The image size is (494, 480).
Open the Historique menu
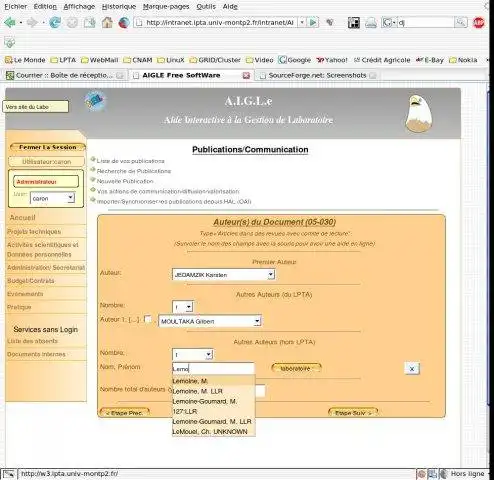coord(119,7)
